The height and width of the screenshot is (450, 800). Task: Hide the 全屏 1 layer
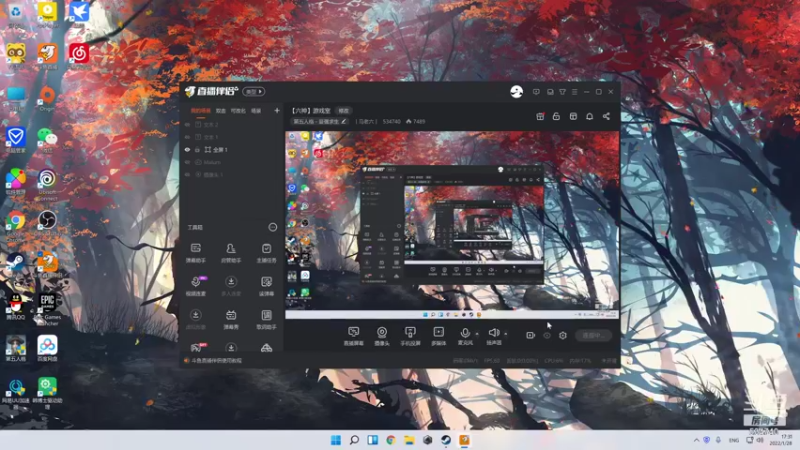point(187,149)
